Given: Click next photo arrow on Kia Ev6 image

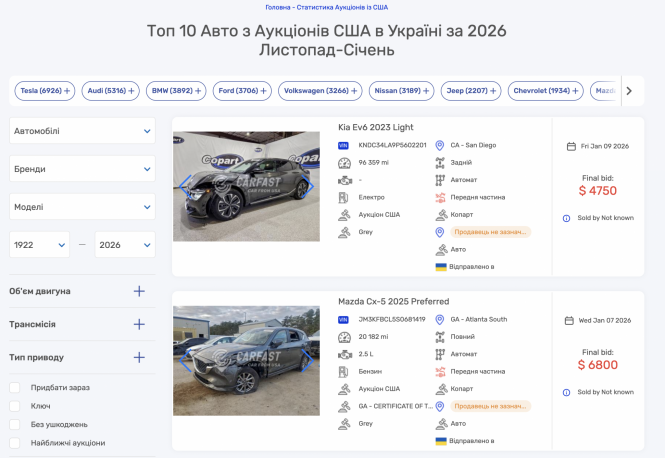Looking at the screenshot, I should point(309,186).
